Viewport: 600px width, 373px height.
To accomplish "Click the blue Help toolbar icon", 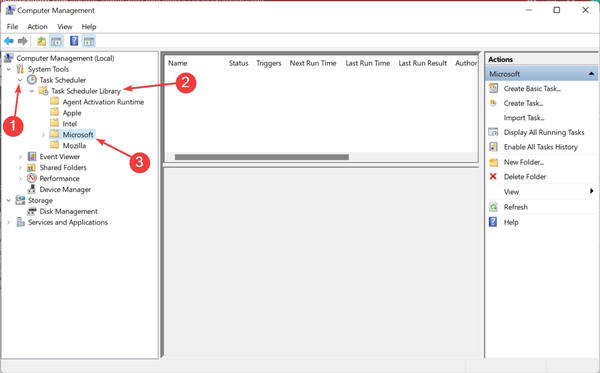I will pos(74,41).
